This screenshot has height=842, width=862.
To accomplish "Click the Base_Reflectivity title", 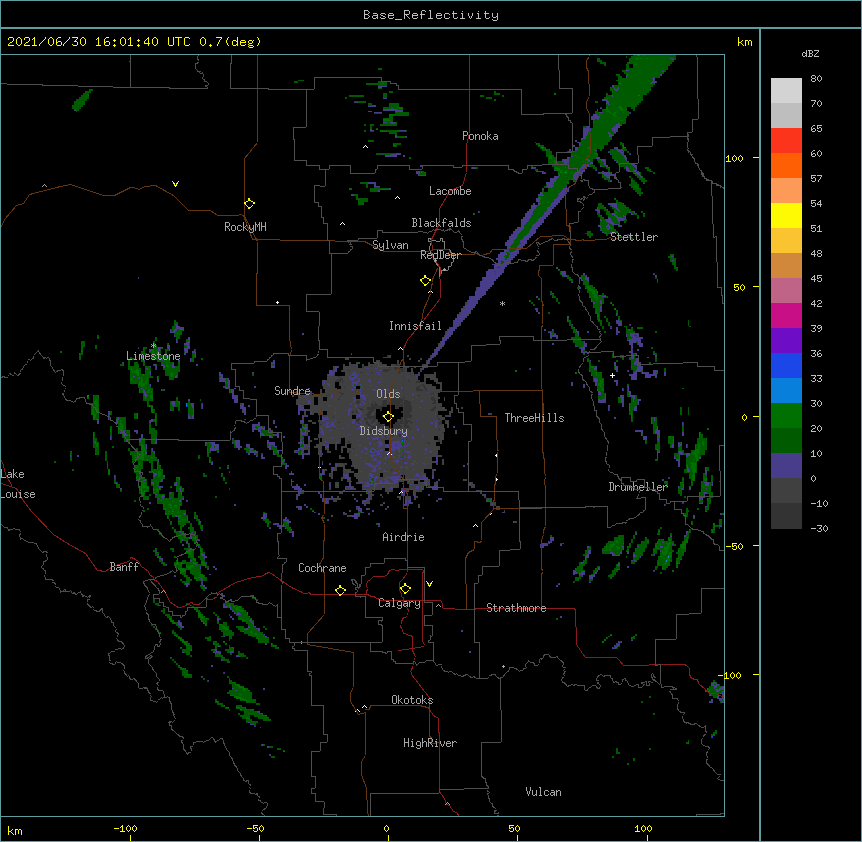I will tap(431, 15).
